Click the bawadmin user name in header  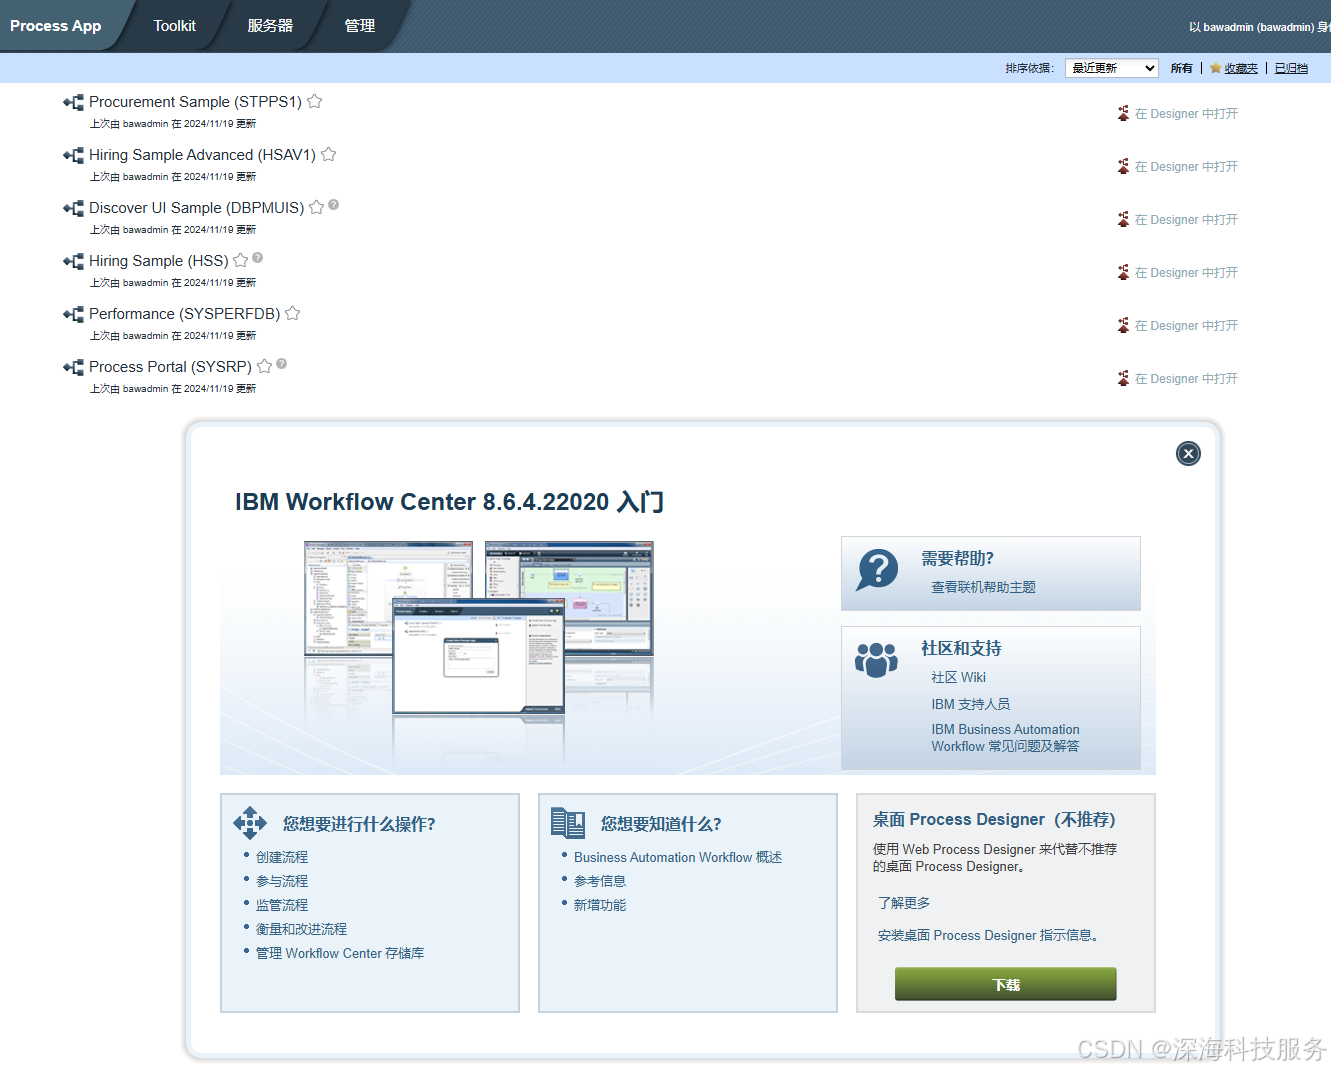tap(1258, 27)
